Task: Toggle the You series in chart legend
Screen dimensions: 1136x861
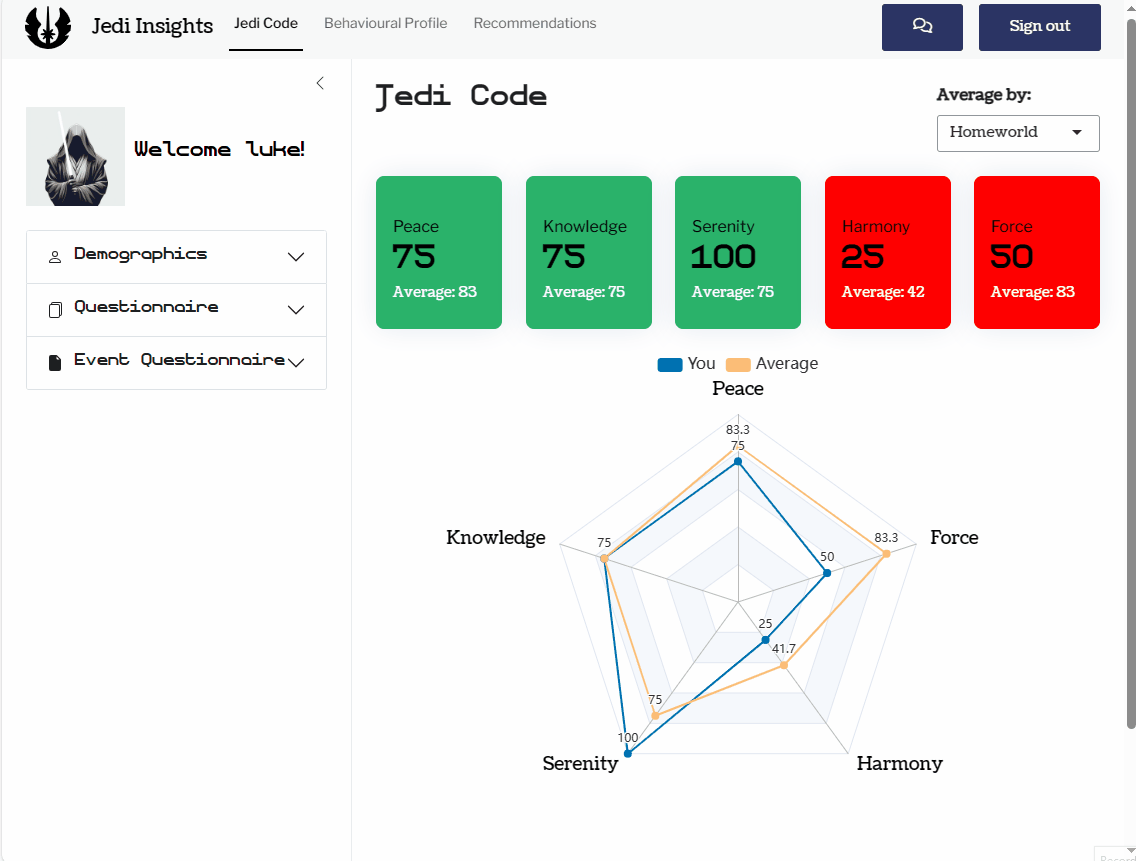Action: click(686, 364)
